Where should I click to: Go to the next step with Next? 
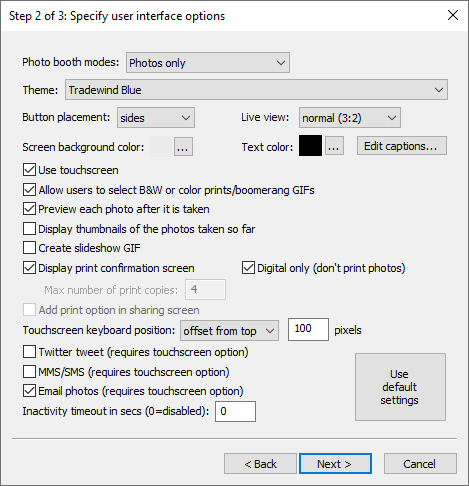335,463
